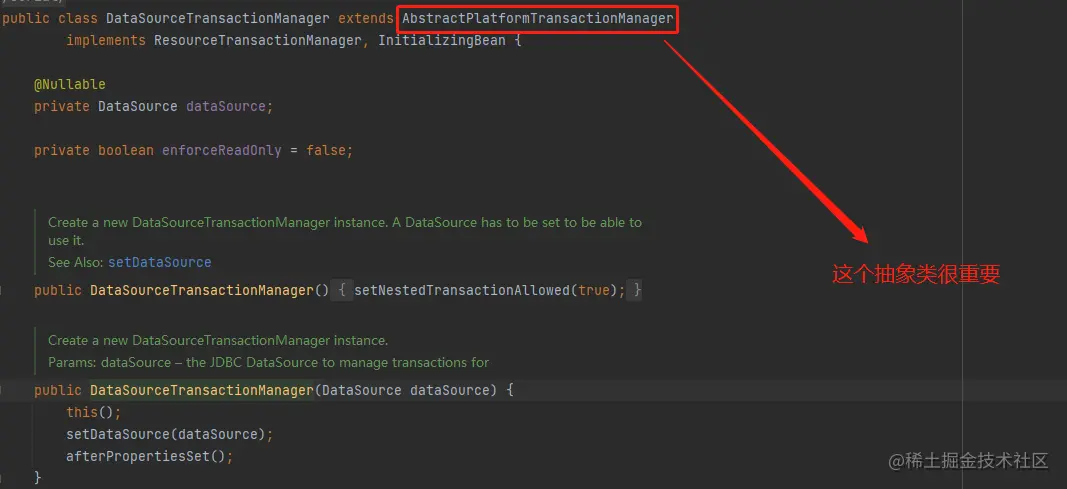Viewport: 1067px width, 489px height.
Task: Click the setDataSource(dataSource) call in the constructor body
Action: click(x=169, y=434)
